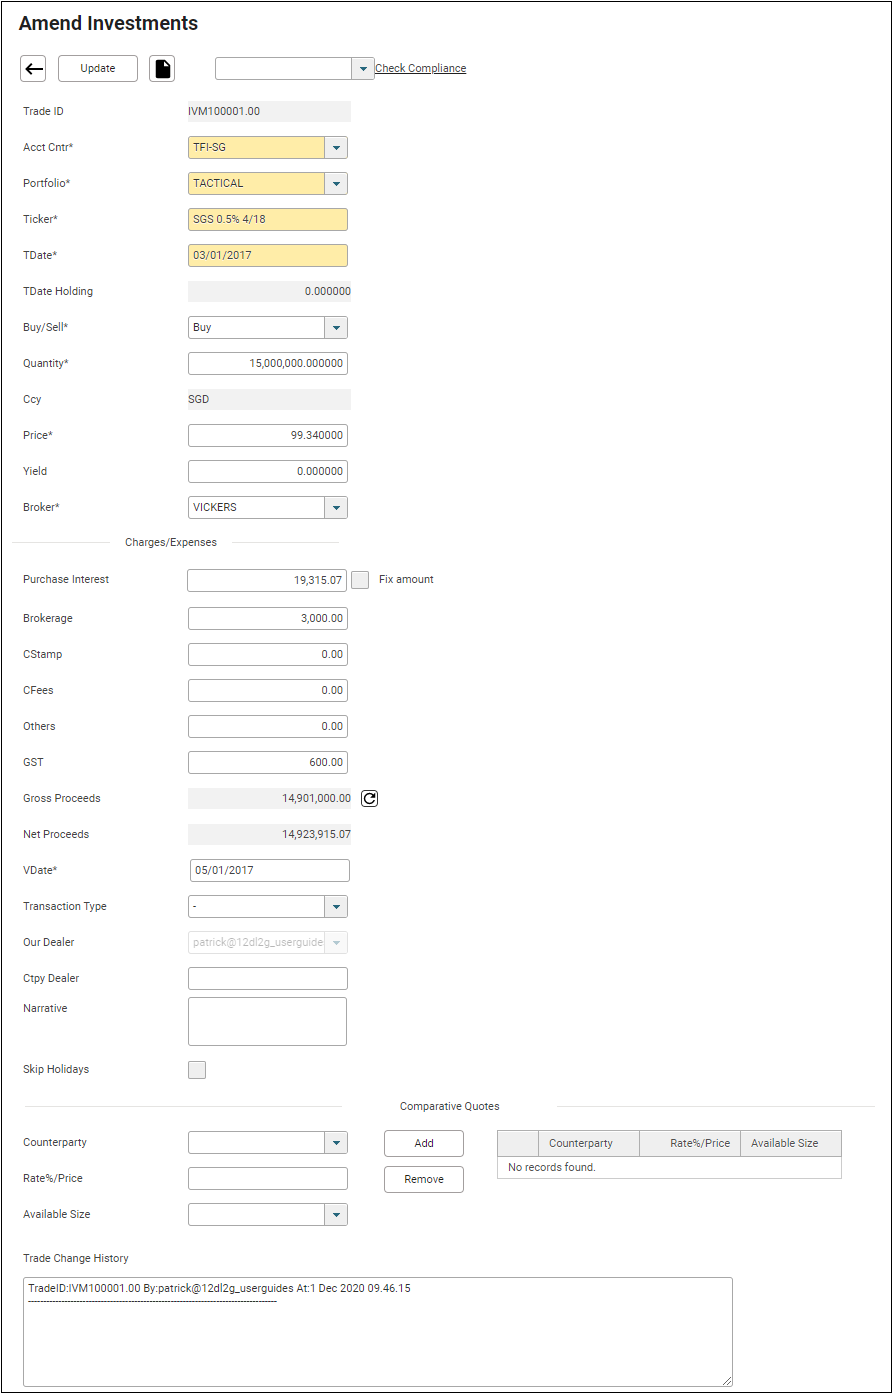Open the Acct Cntr dropdown
Viewport: 893px width, 1394px height.
click(x=336, y=148)
